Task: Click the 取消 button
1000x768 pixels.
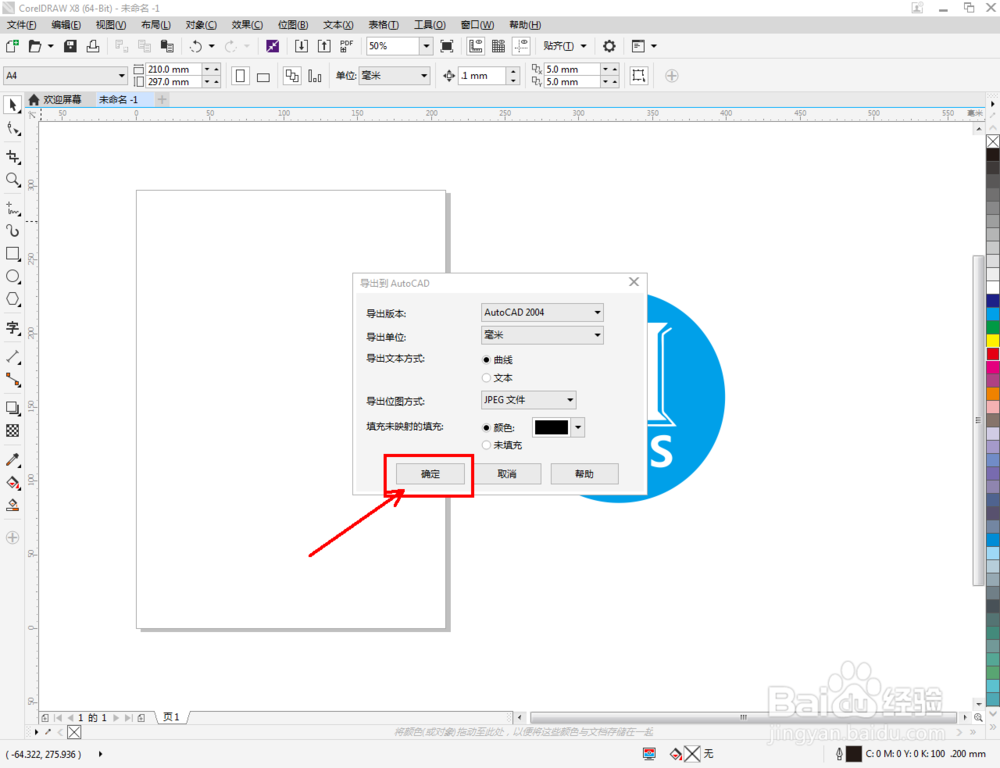Action: click(507, 474)
